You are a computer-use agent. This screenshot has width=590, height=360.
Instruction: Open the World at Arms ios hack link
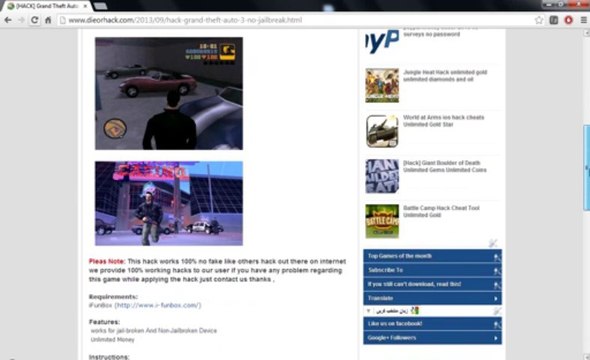tap(444, 121)
